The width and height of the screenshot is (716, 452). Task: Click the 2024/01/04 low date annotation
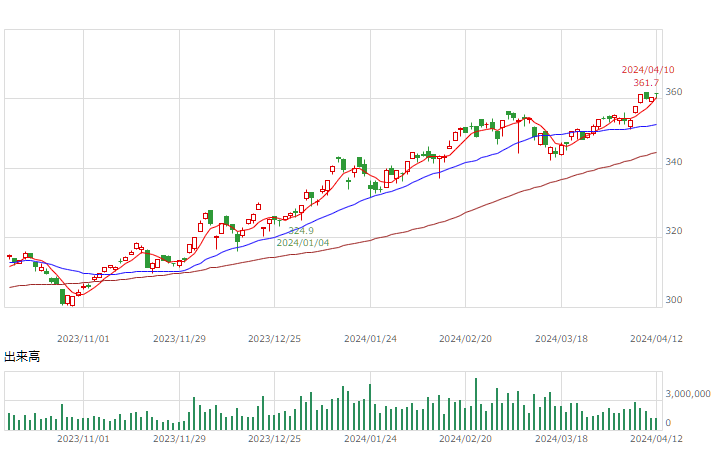[303, 243]
